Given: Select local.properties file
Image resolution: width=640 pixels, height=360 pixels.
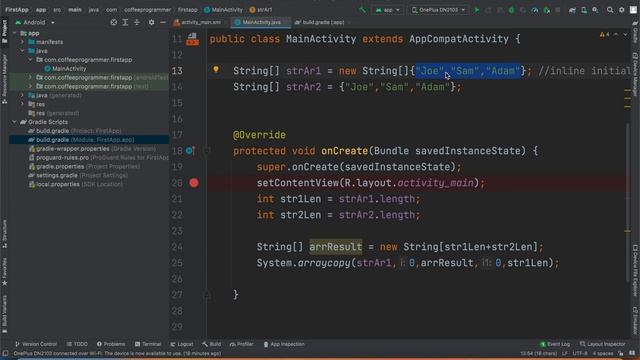Looking at the screenshot, I should pyautogui.click(x=76, y=184).
